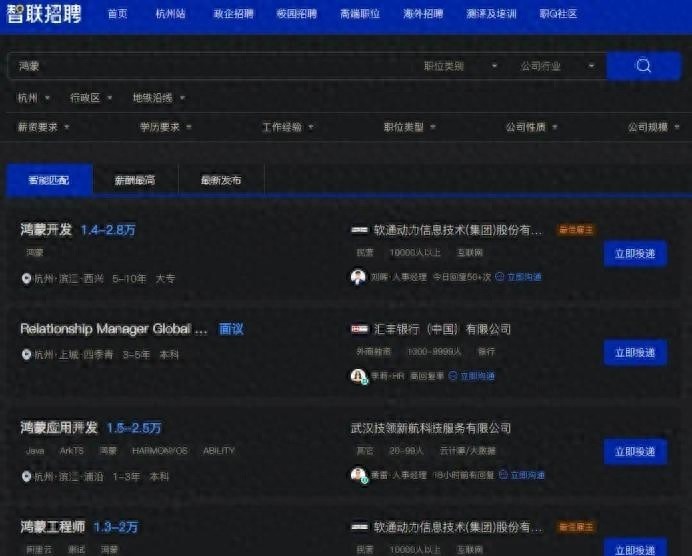692x556 pixels.
Task: Switch to the 薪酬最高 tab
Action: (135, 180)
